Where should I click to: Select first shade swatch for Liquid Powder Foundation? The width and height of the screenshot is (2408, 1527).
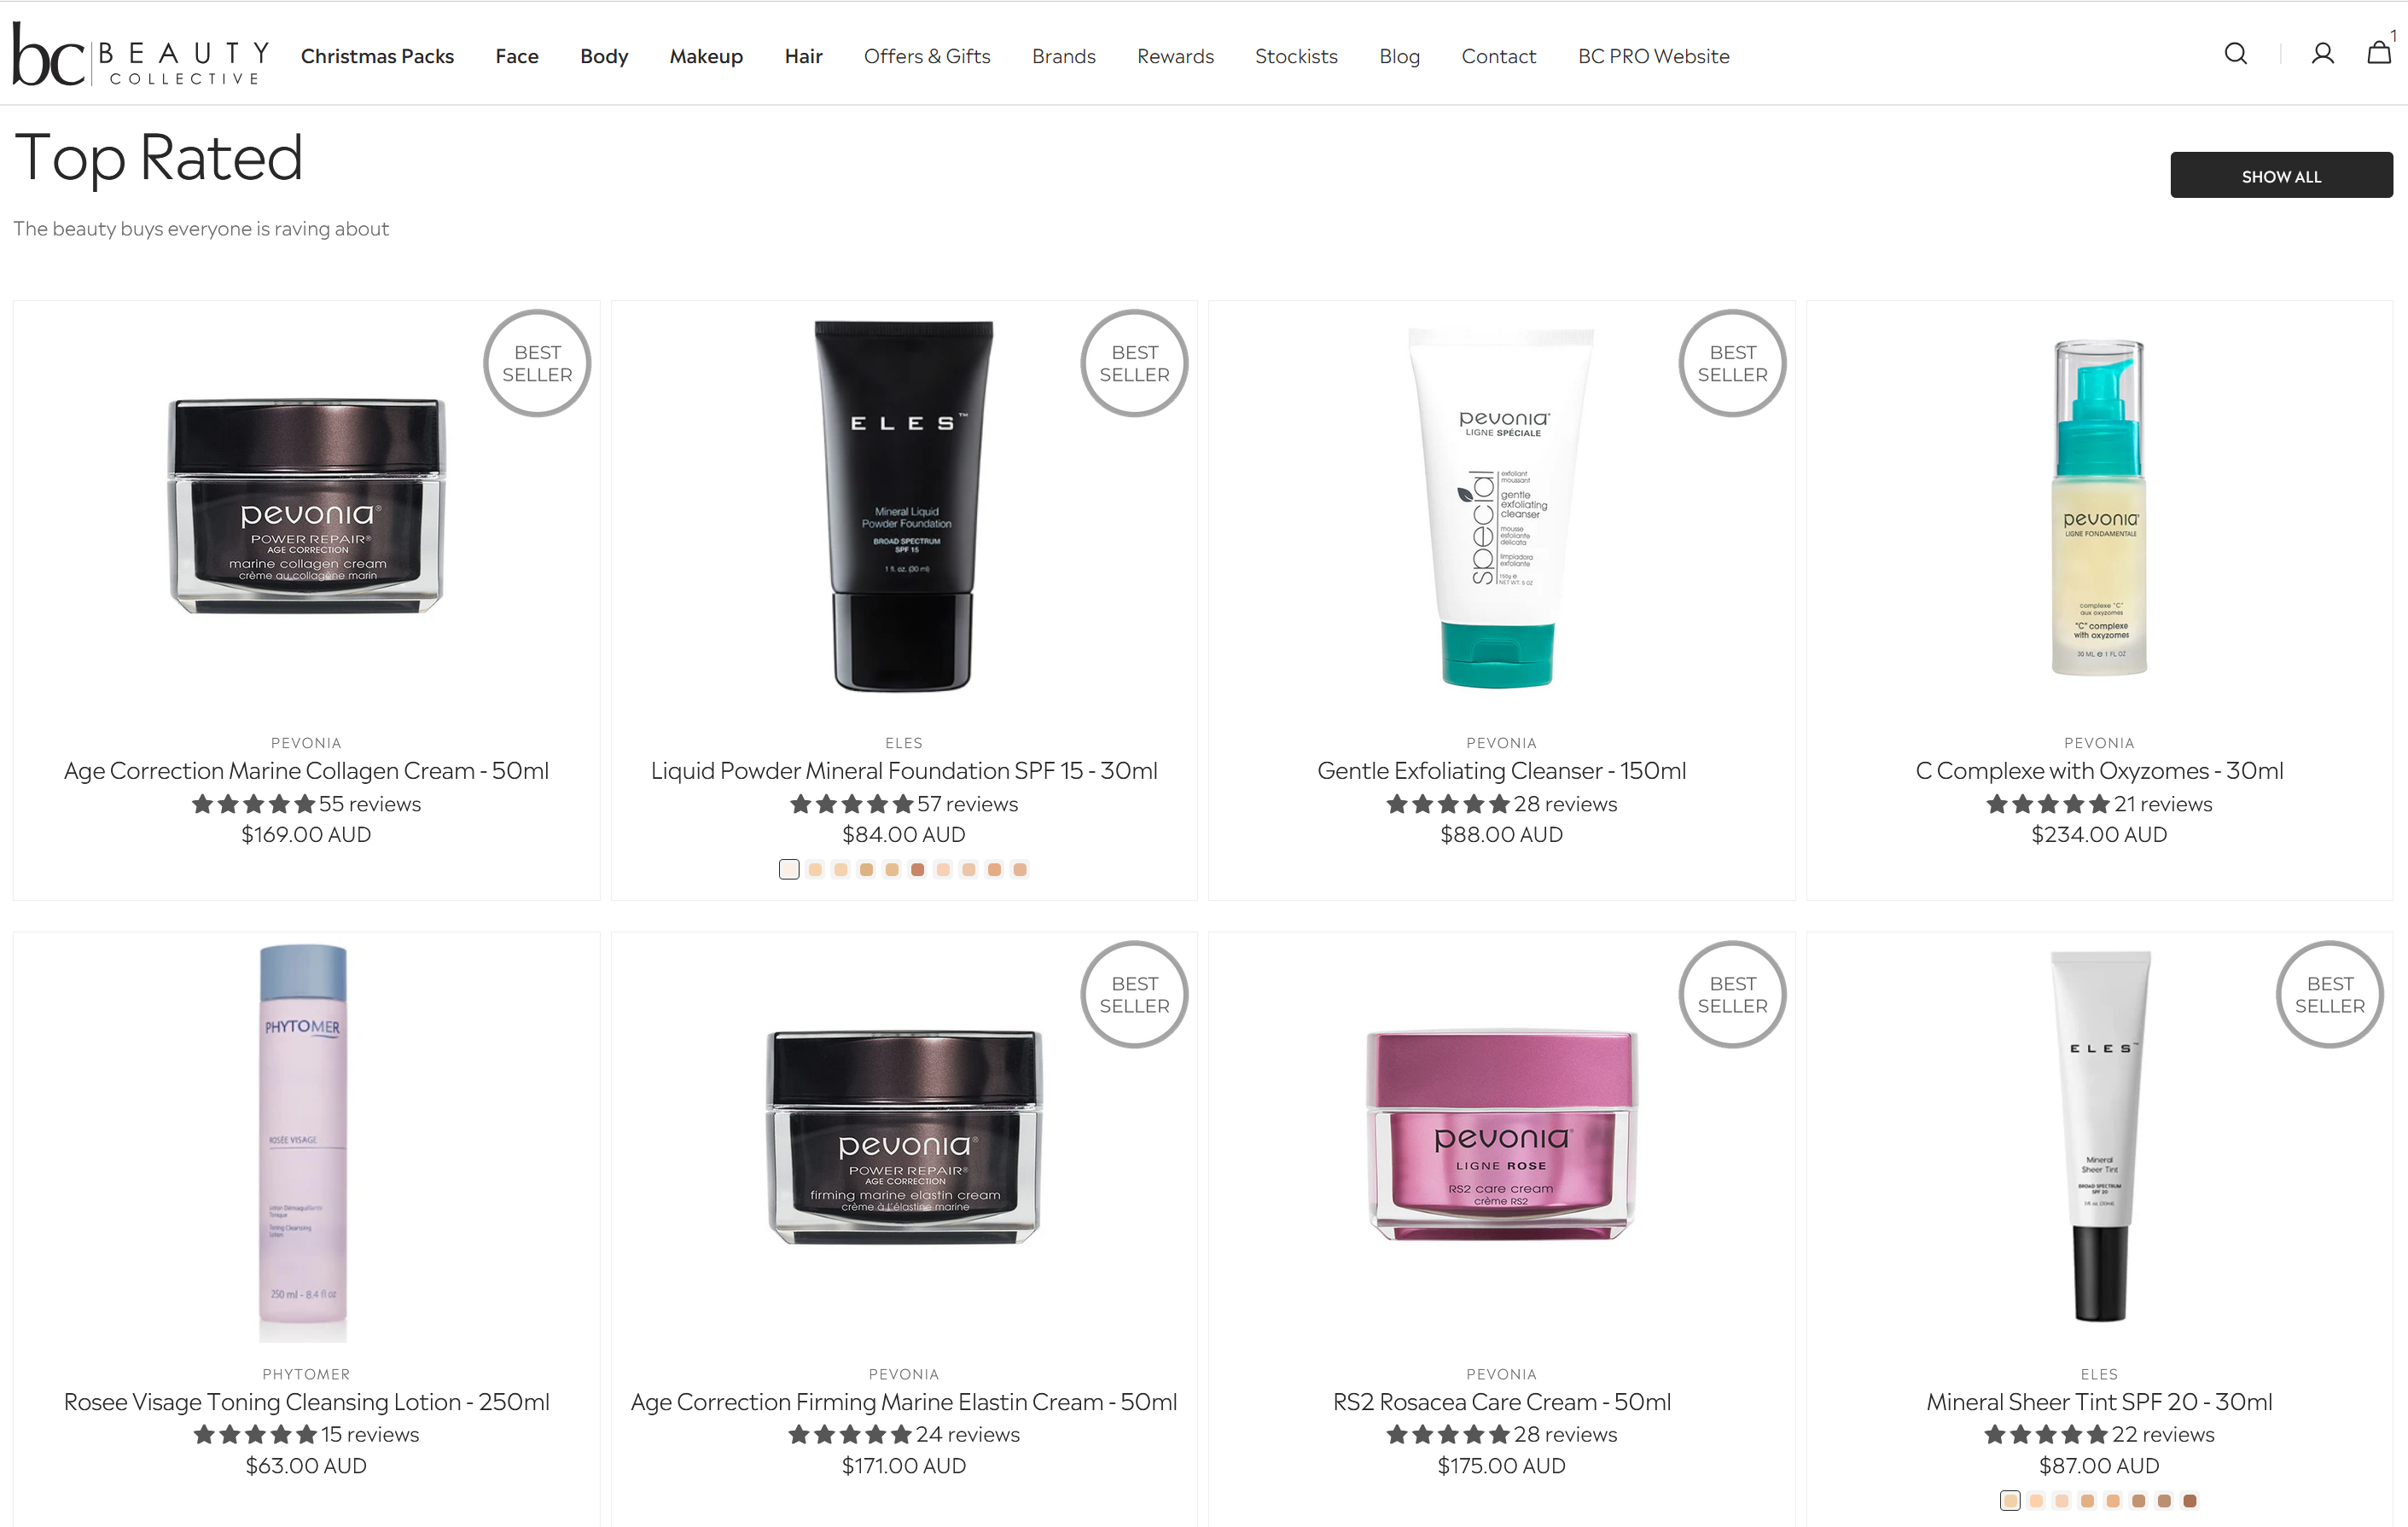click(789, 869)
